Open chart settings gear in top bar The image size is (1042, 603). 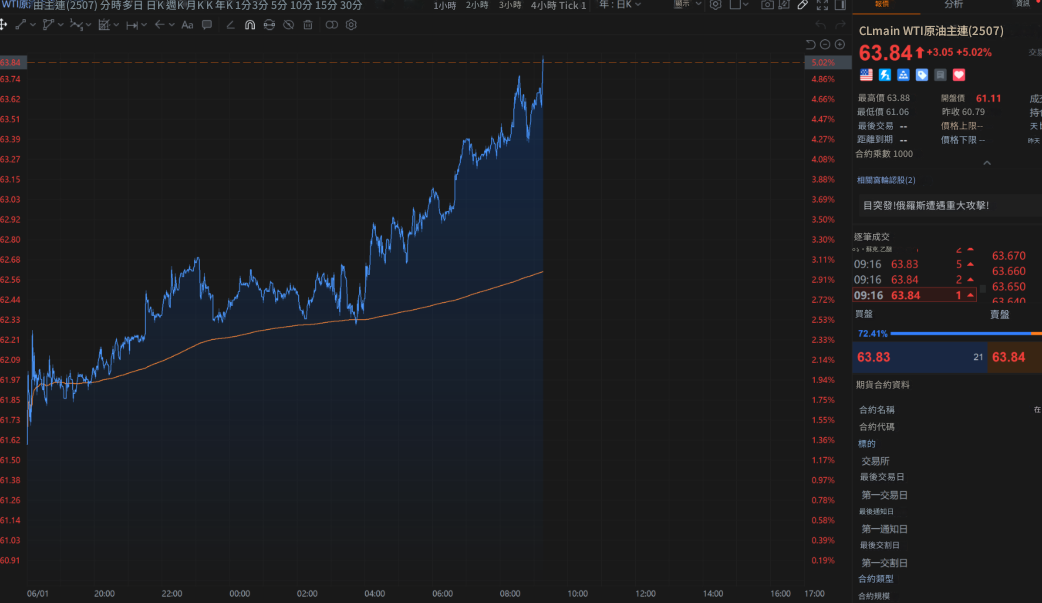point(715,5)
